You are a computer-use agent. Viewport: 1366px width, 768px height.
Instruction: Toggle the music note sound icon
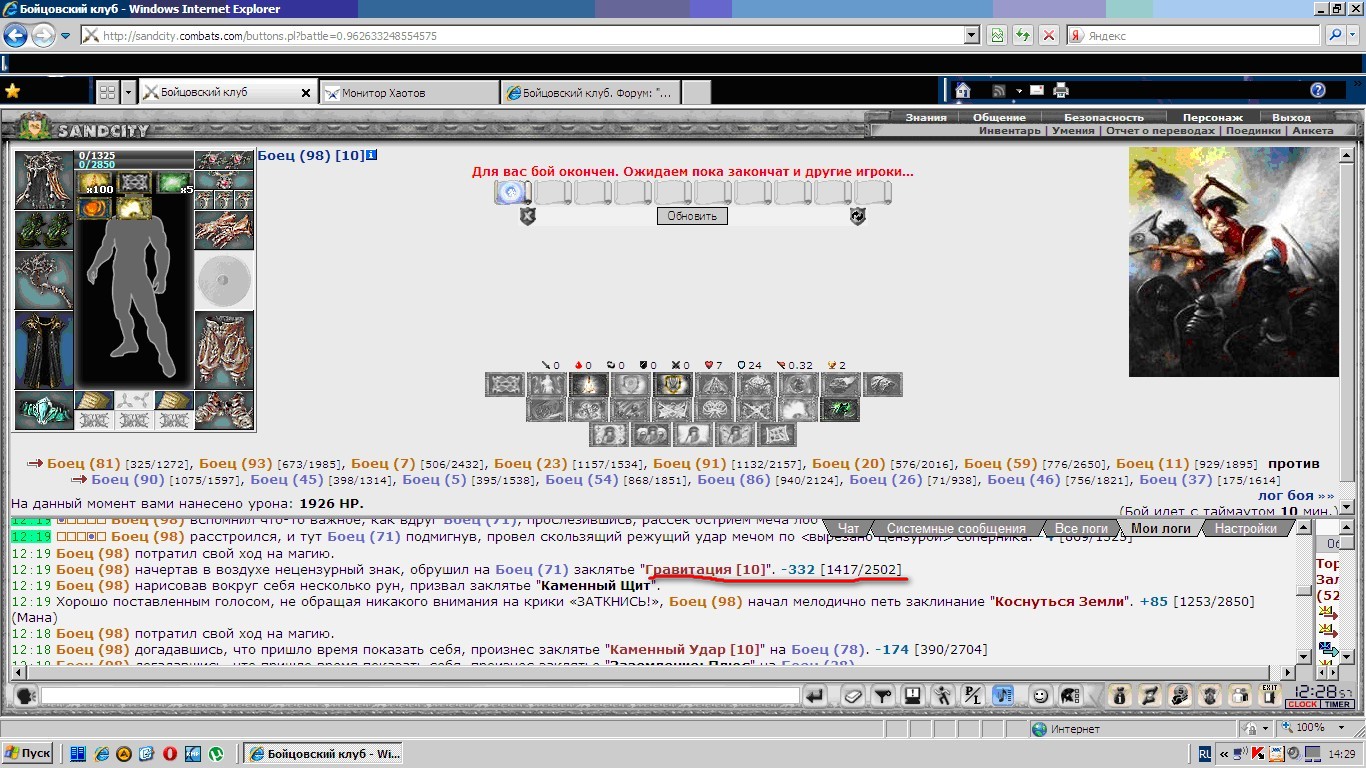pos(1003,695)
